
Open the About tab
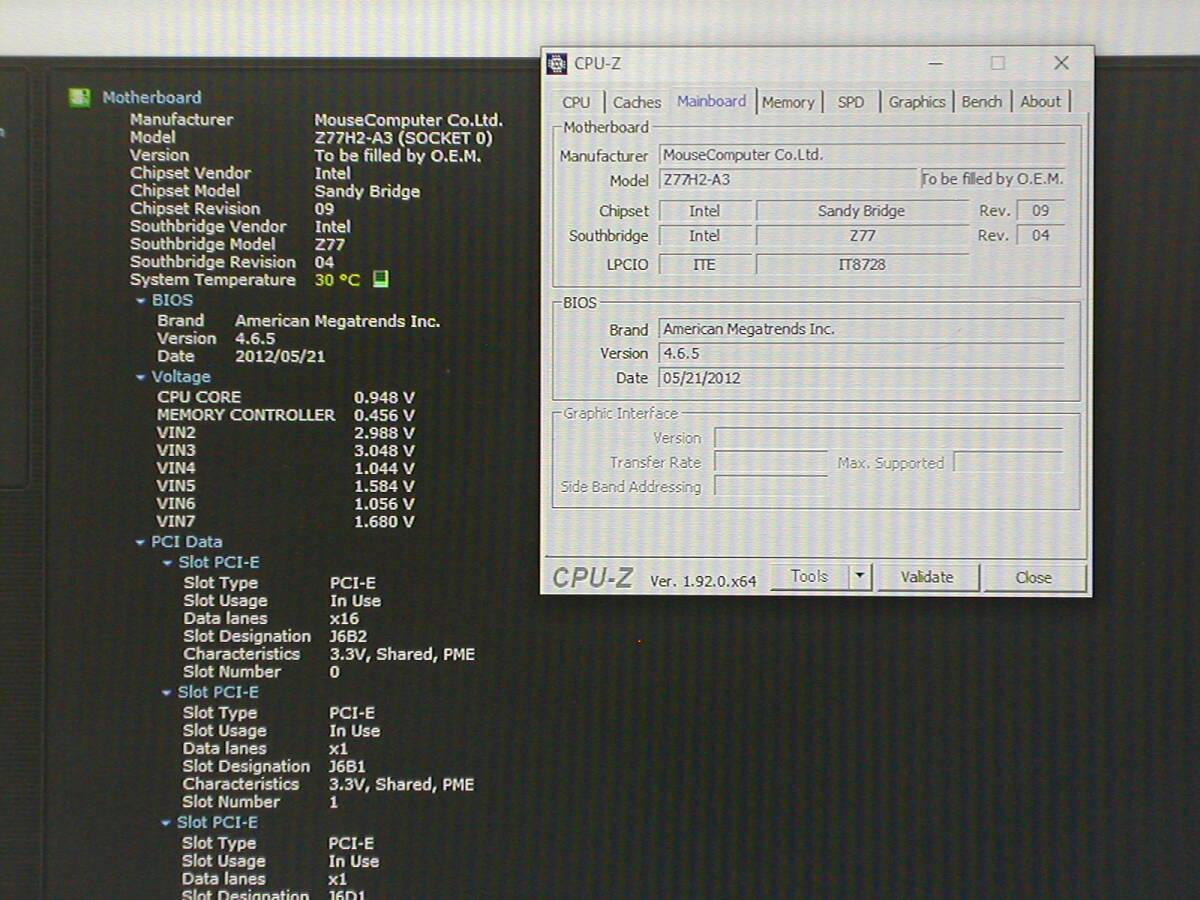coord(1040,102)
